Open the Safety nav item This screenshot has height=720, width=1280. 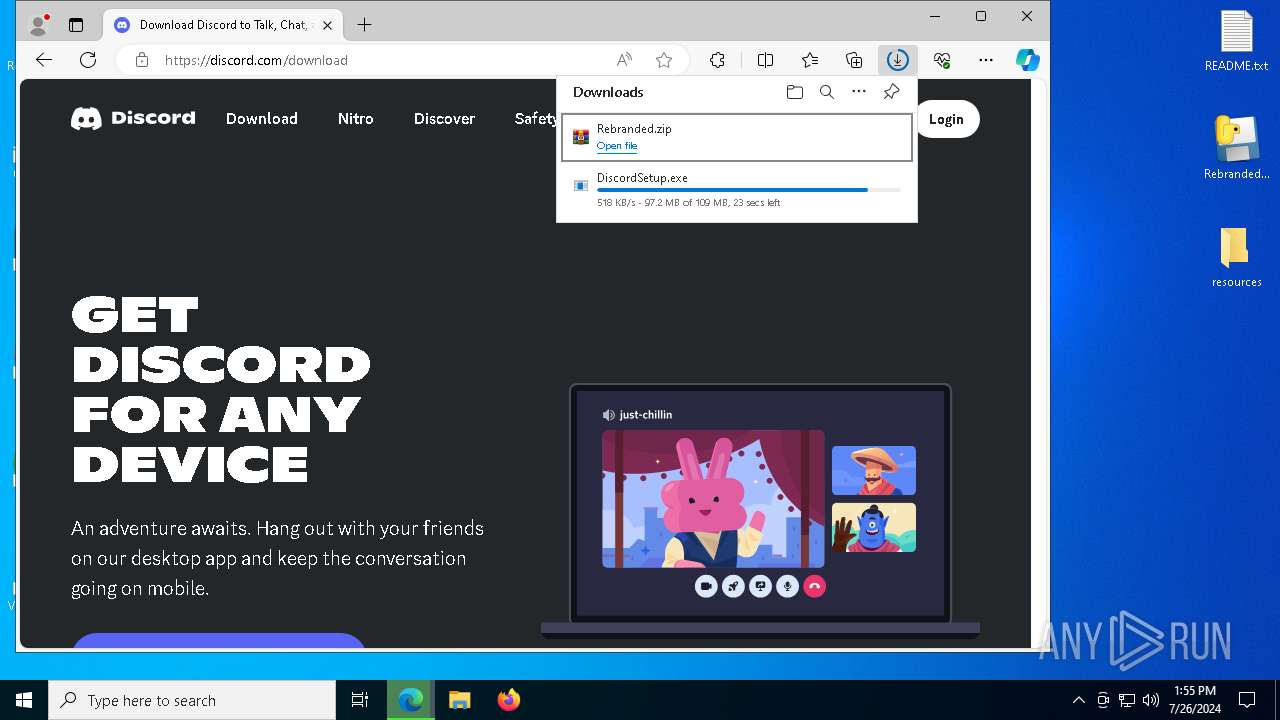tap(535, 118)
